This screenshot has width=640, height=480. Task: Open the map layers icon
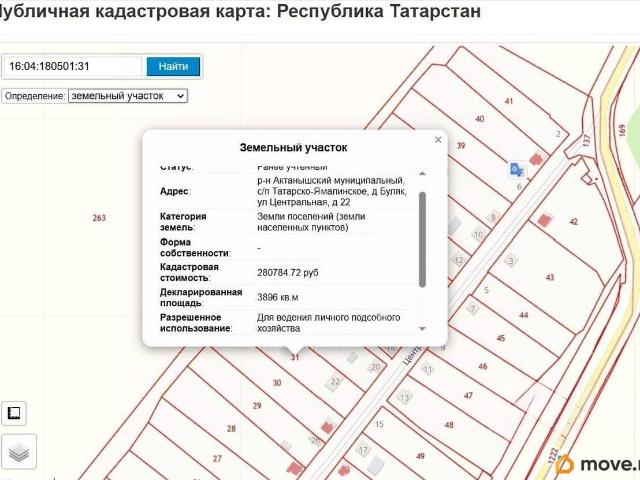click(x=19, y=452)
